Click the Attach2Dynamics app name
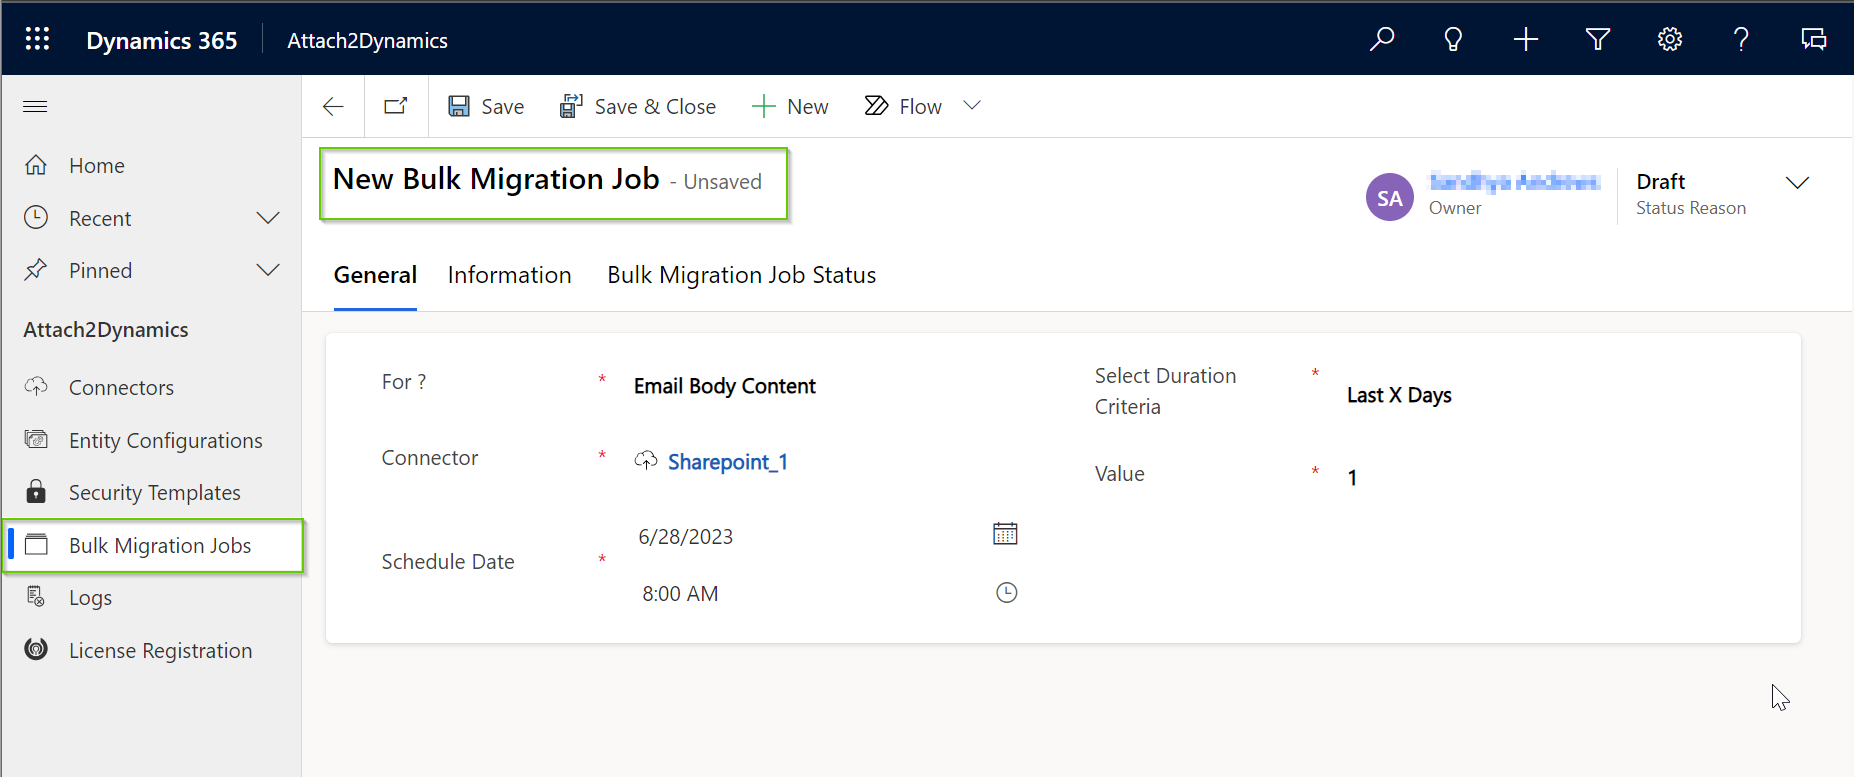 coord(367,40)
